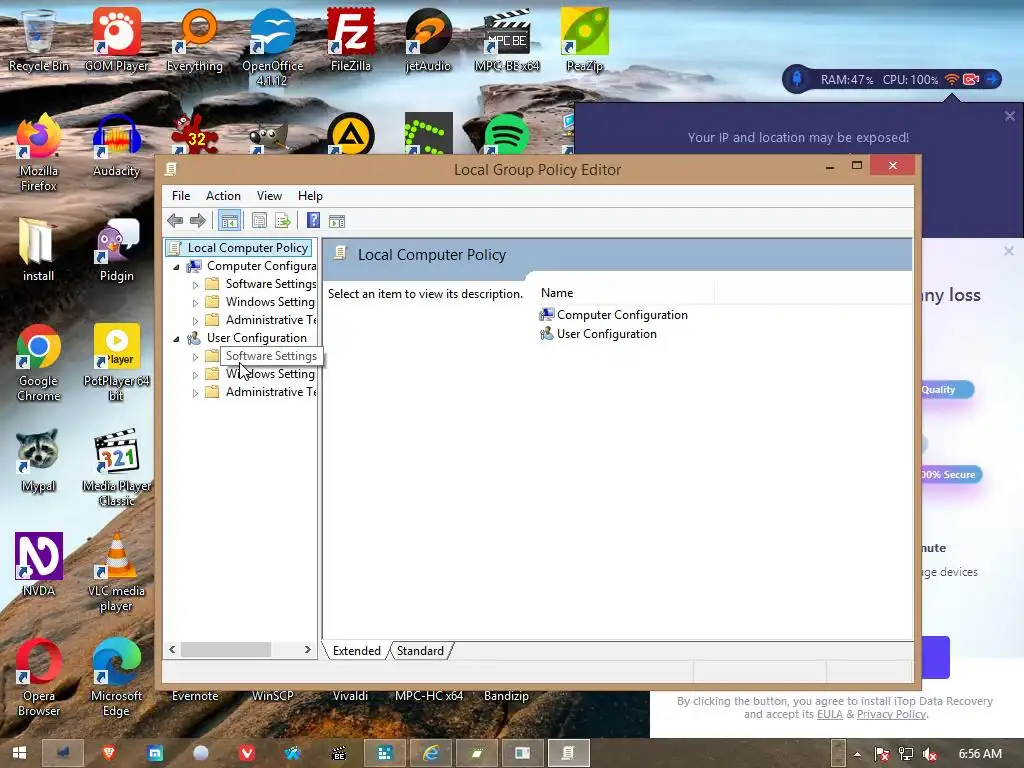Screen dimensions: 1024x768
Task: Open the Privacy Policy link in iTop window
Action: tap(891, 714)
